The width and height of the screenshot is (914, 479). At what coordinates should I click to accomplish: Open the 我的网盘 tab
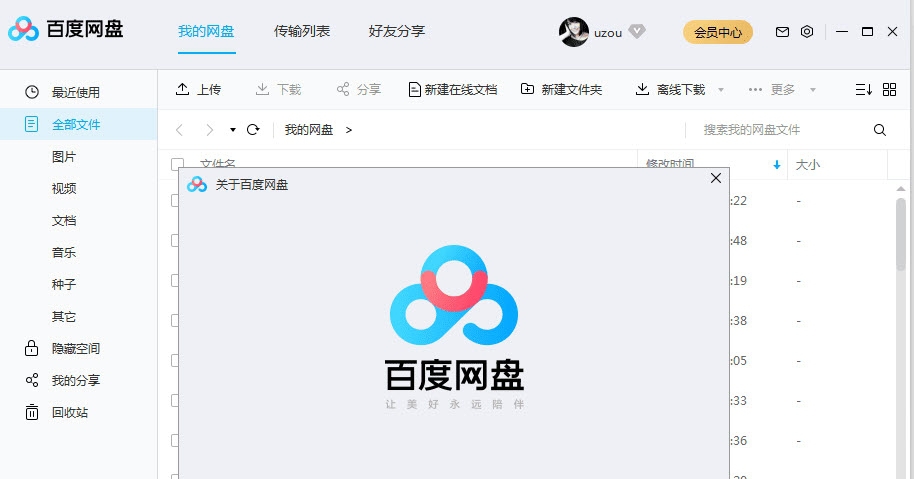[x=206, y=31]
